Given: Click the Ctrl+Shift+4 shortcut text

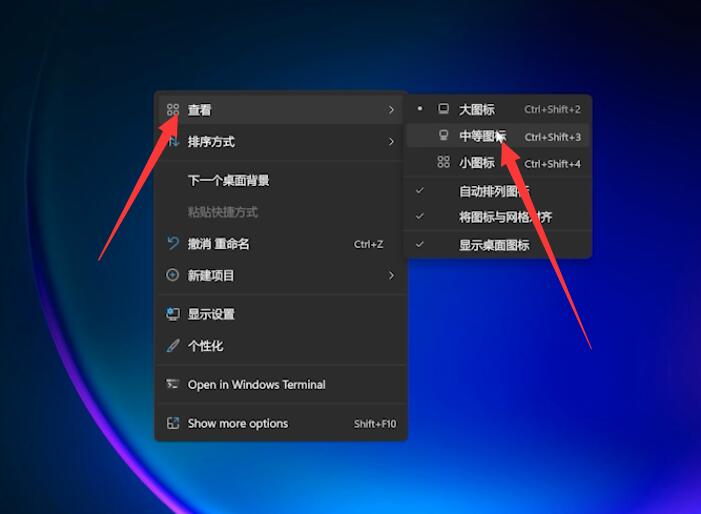Looking at the screenshot, I should click(552, 164).
